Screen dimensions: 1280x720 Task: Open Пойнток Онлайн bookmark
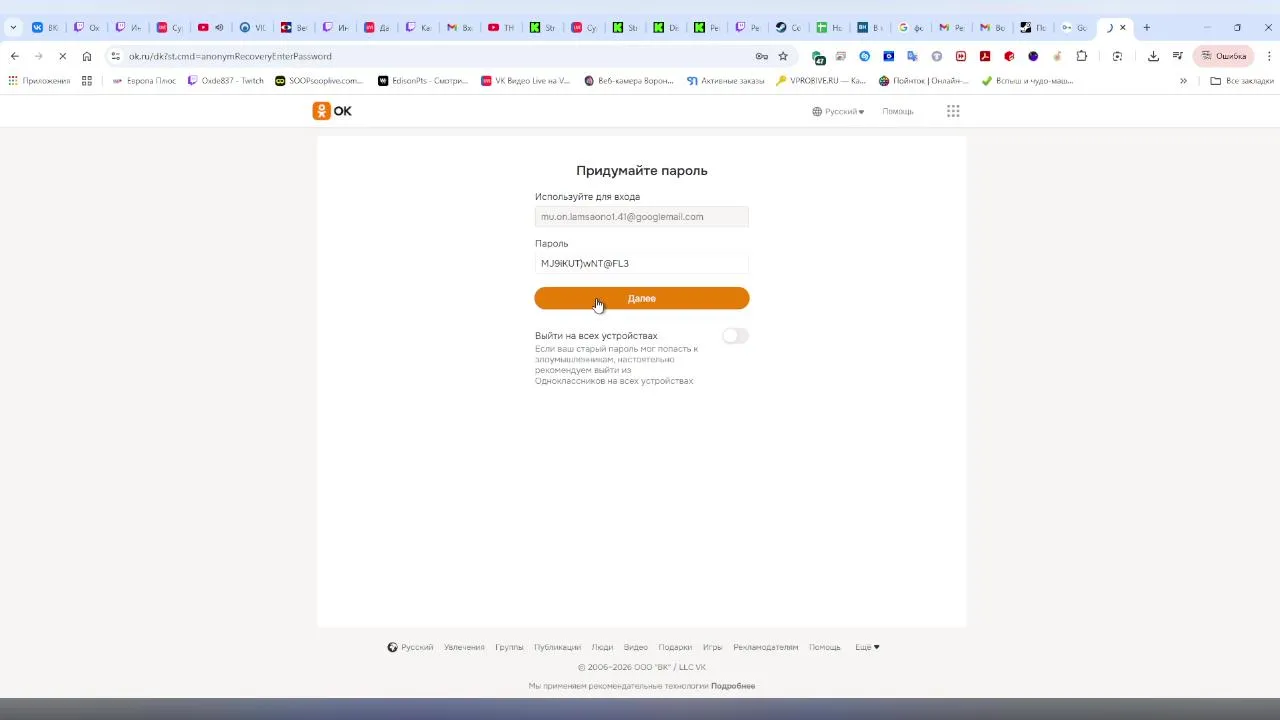click(924, 80)
